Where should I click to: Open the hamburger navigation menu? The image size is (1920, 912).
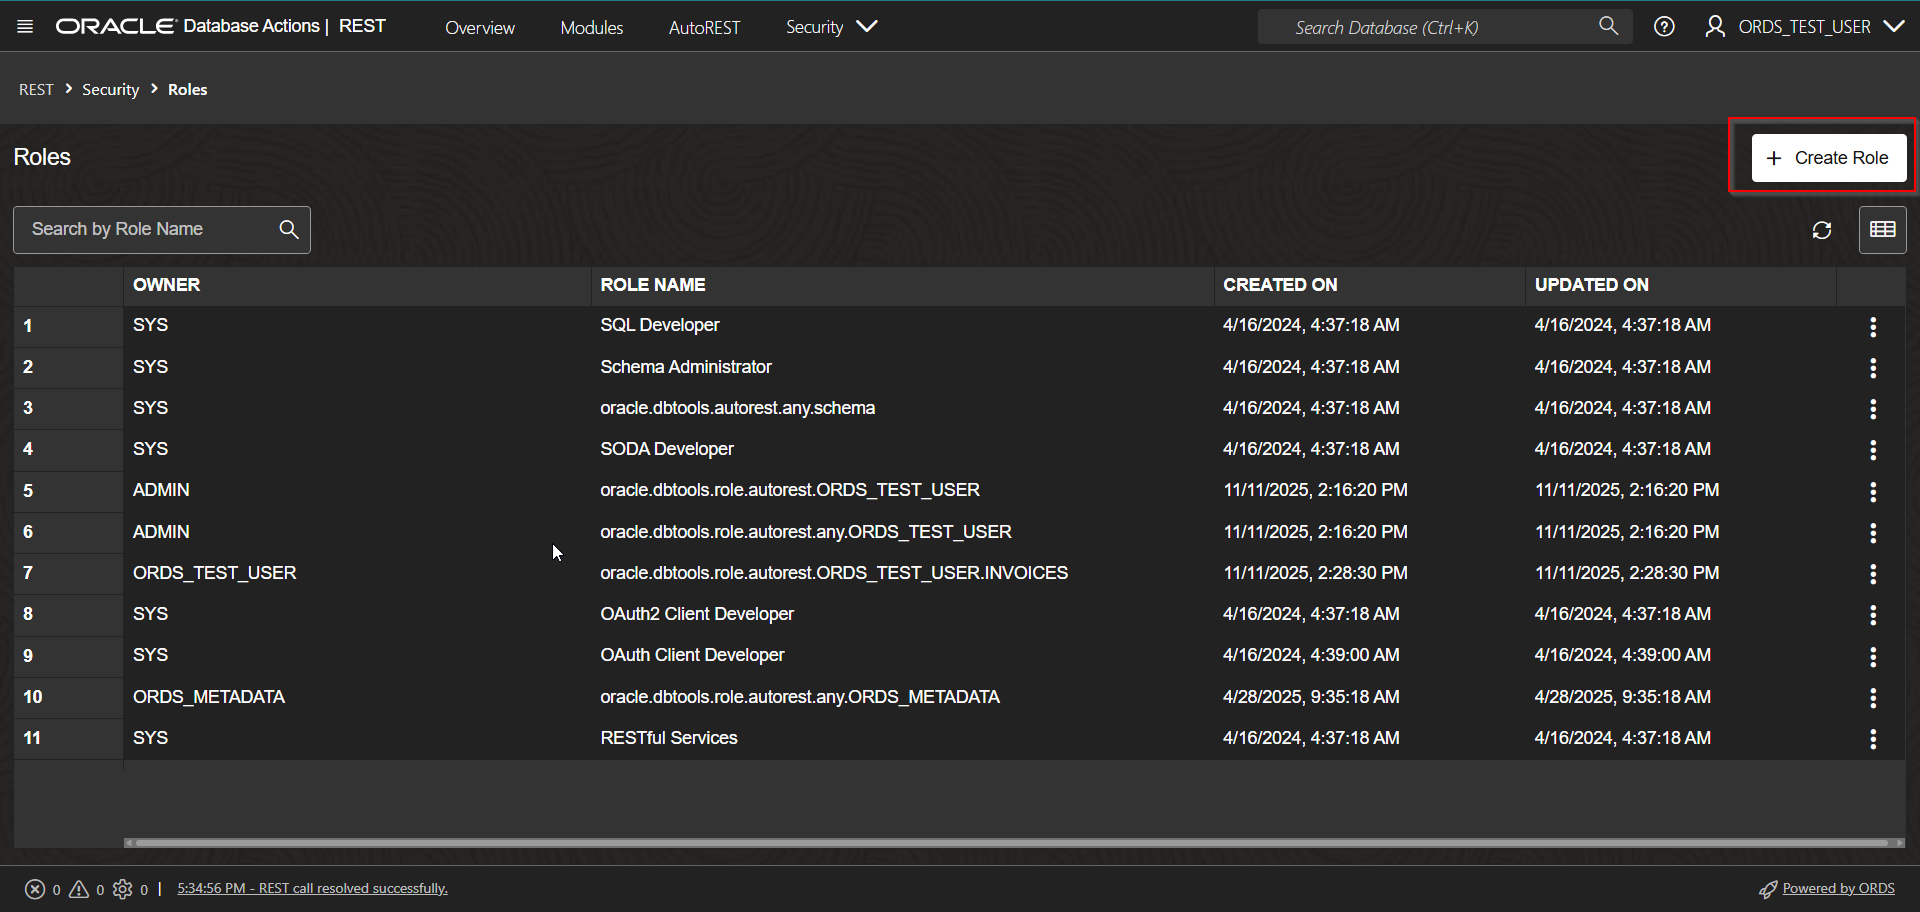click(x=24, y=26)
